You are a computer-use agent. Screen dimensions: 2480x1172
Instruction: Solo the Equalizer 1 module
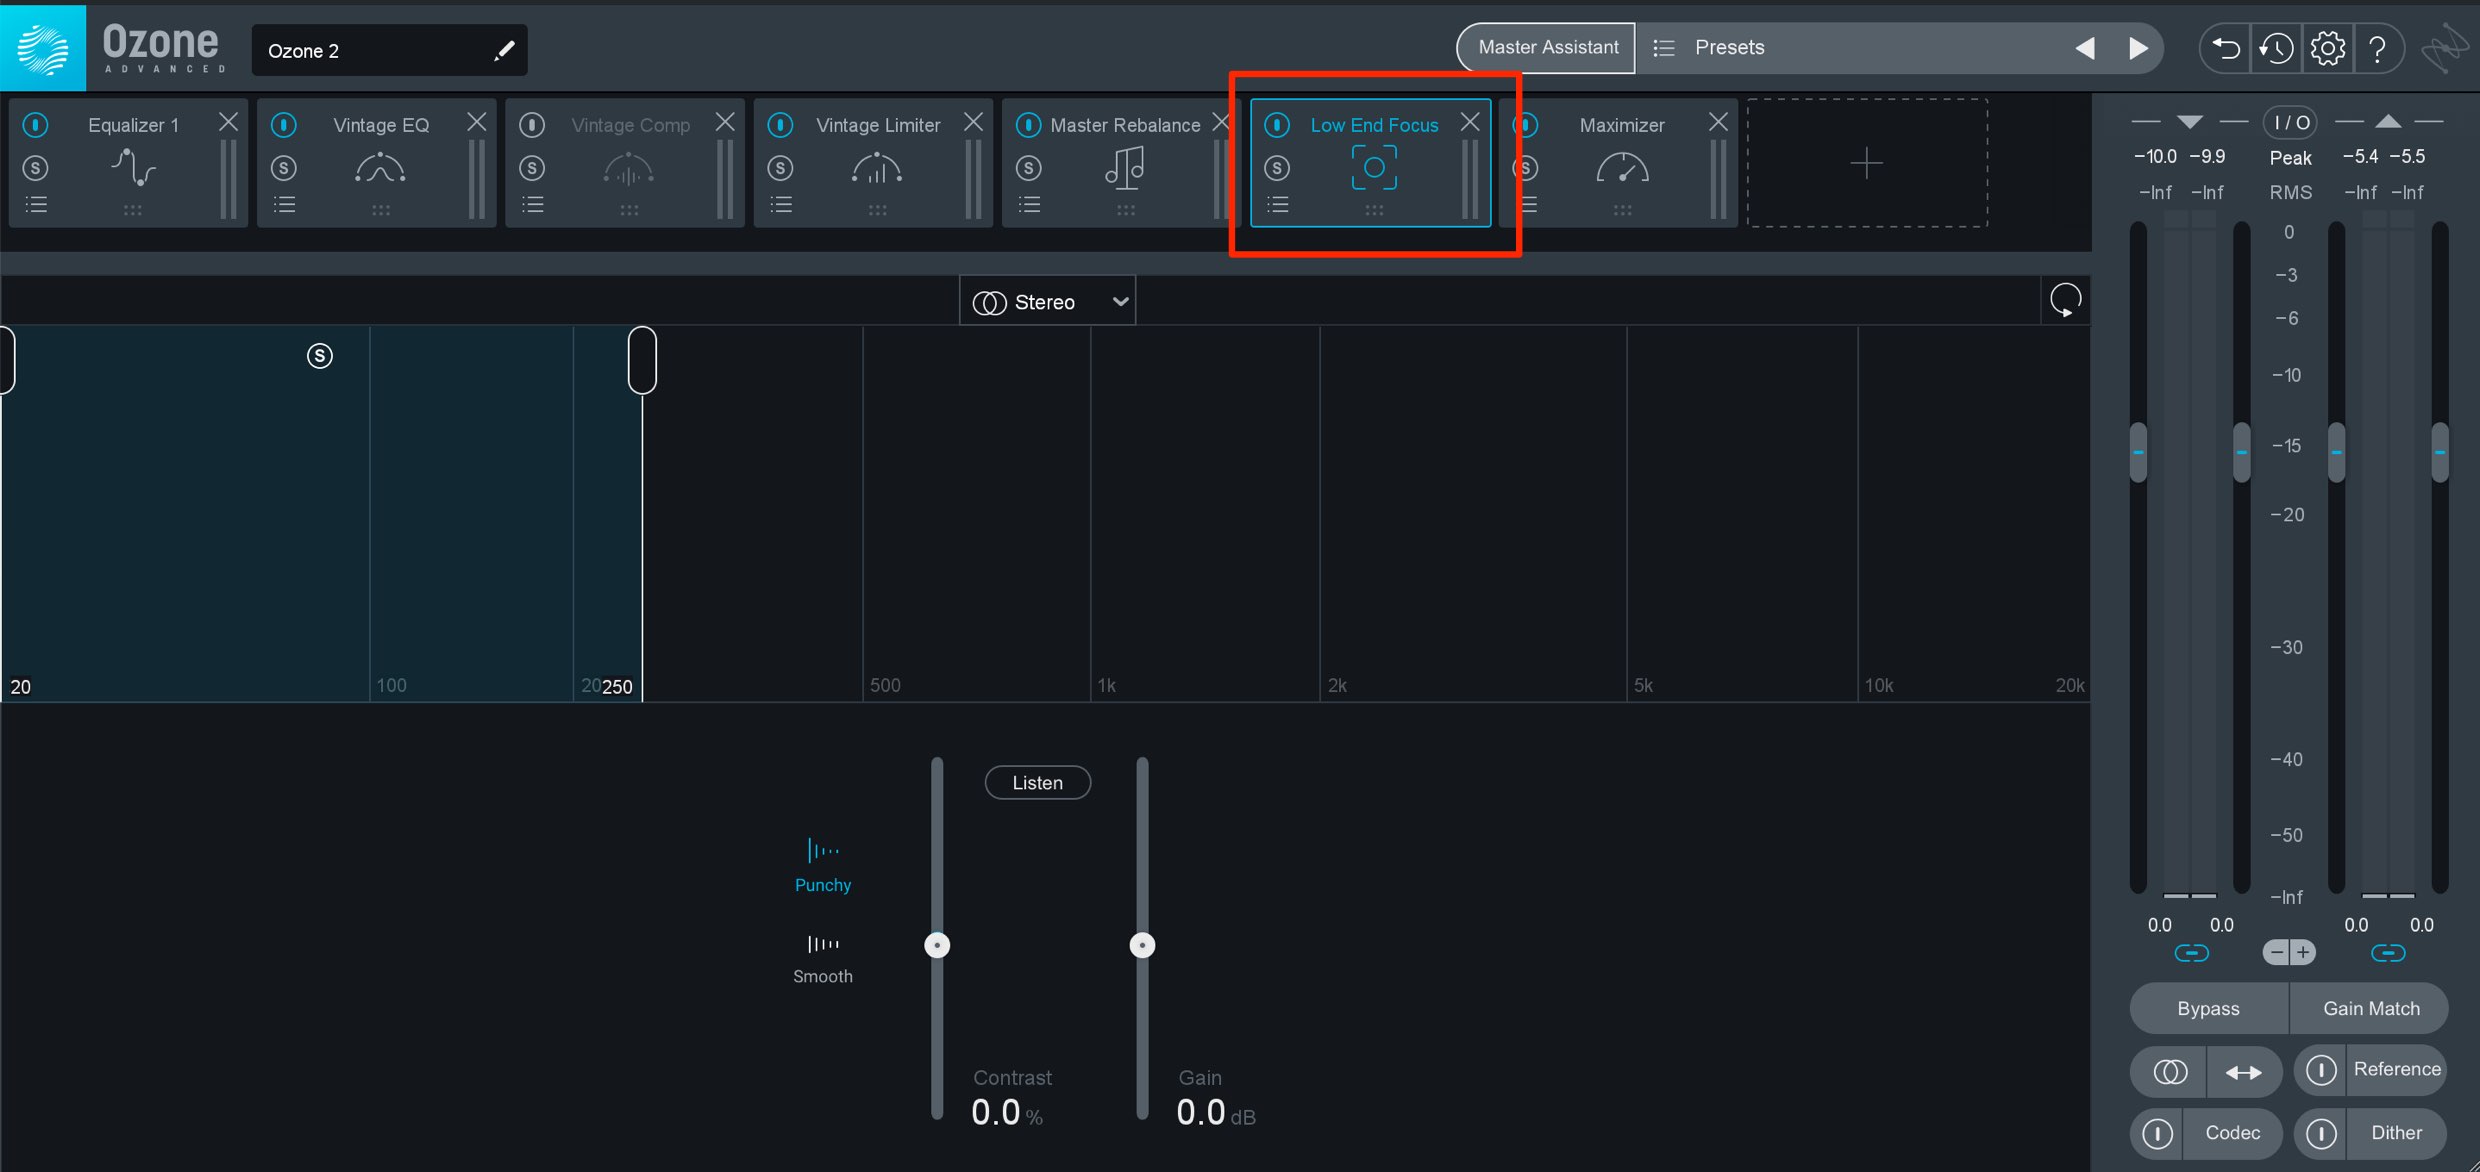[36, 168]
